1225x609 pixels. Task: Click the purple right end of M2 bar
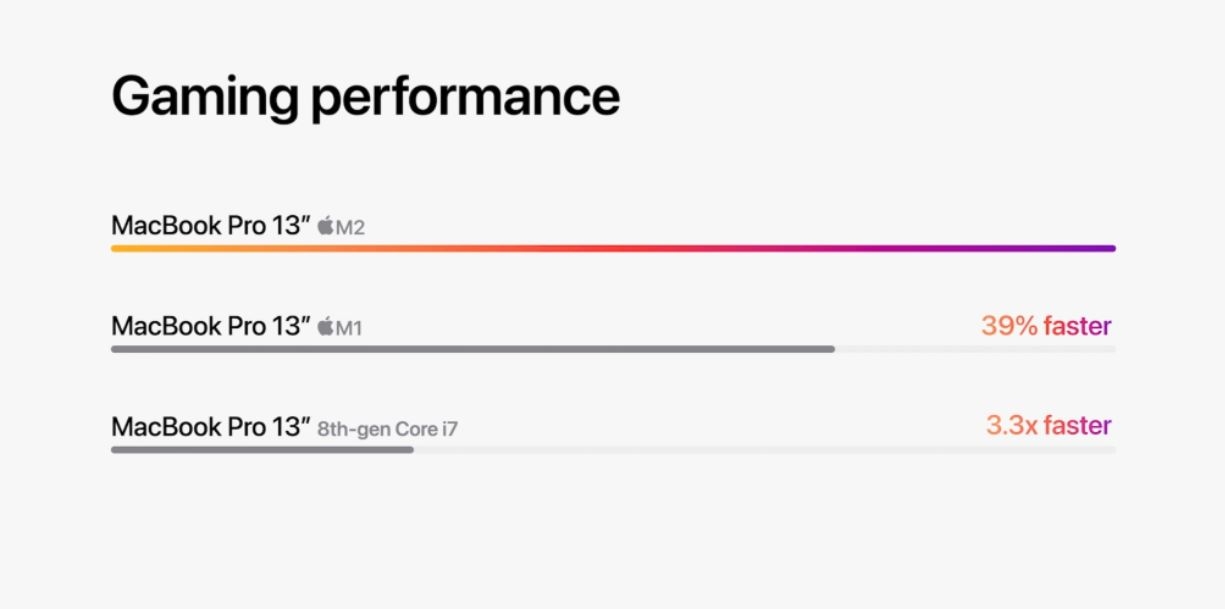click(1106, 248)
